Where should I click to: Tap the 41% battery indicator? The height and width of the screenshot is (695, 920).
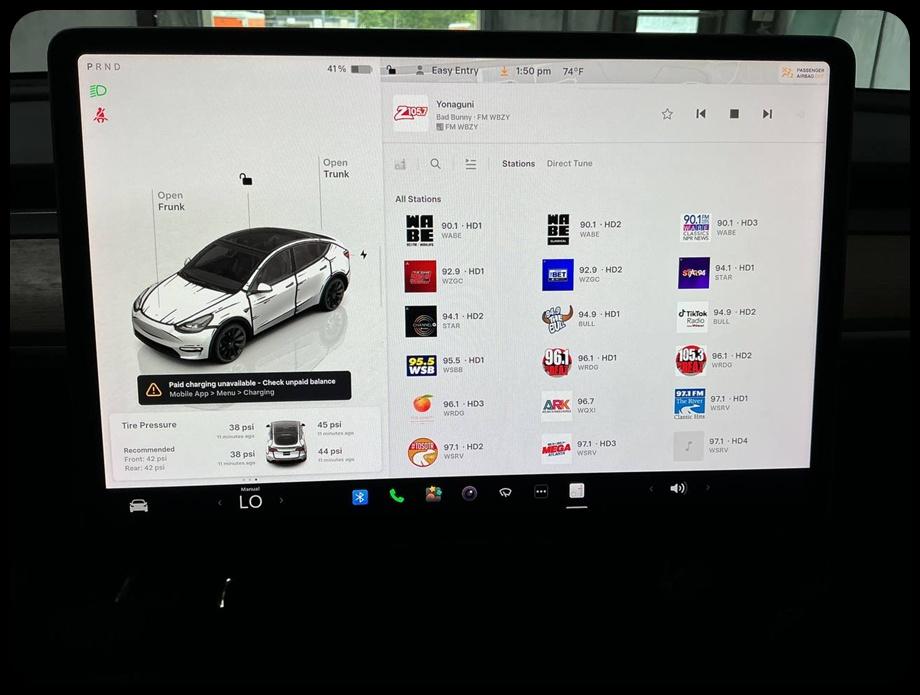click(x=349, y=69)
